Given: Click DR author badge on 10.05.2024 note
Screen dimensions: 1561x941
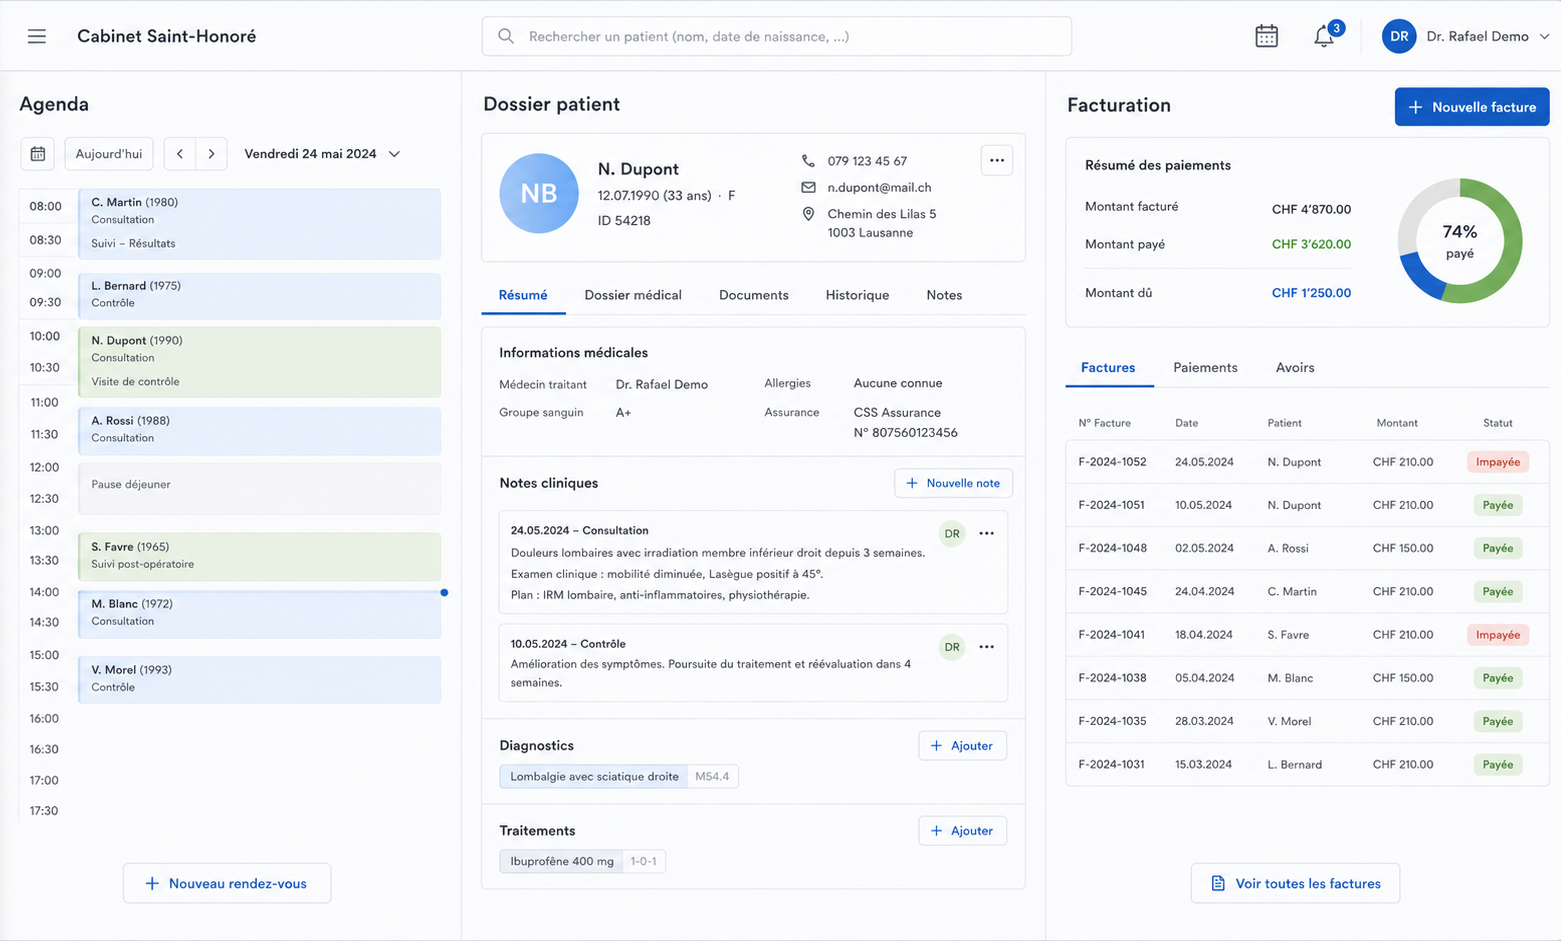Looking at the screenshot, I should pos(952,647).
